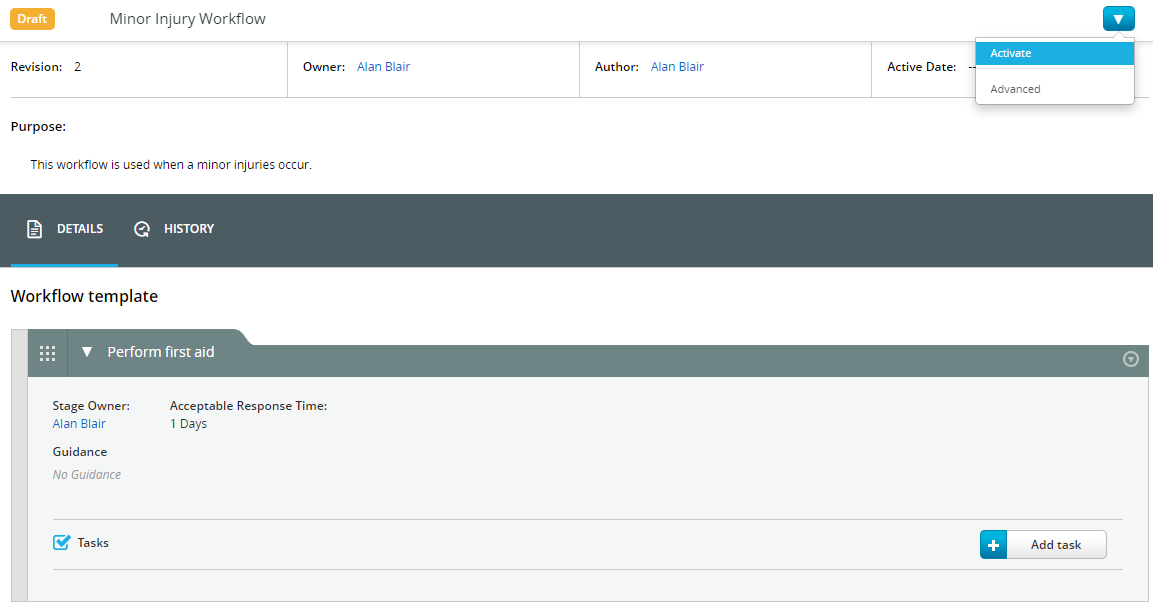The image size is (1153, 613).
Task: Choose Advanced from the dropdown menu
Action: tap(1054, 89)
